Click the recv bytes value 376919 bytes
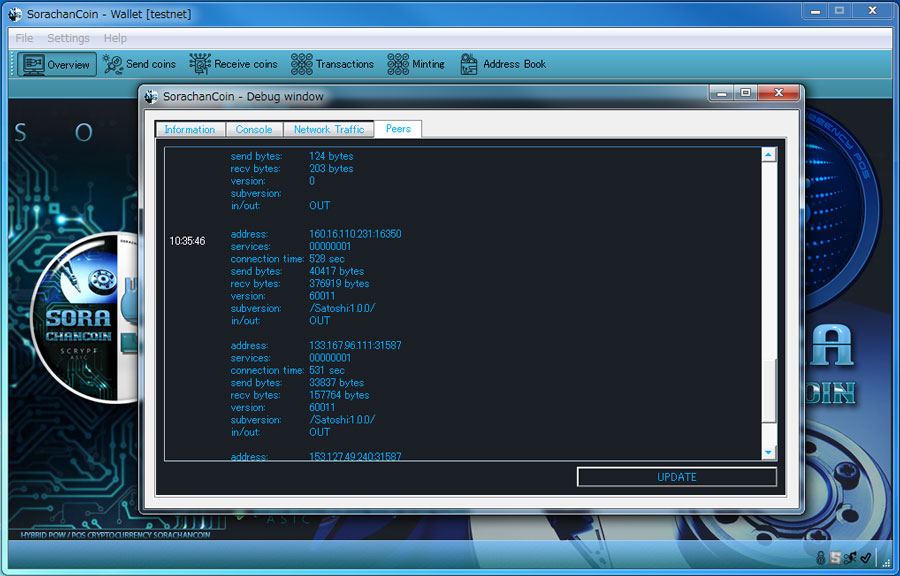Image resolution: width=900 pixels, height=576 pixels. 339,284
